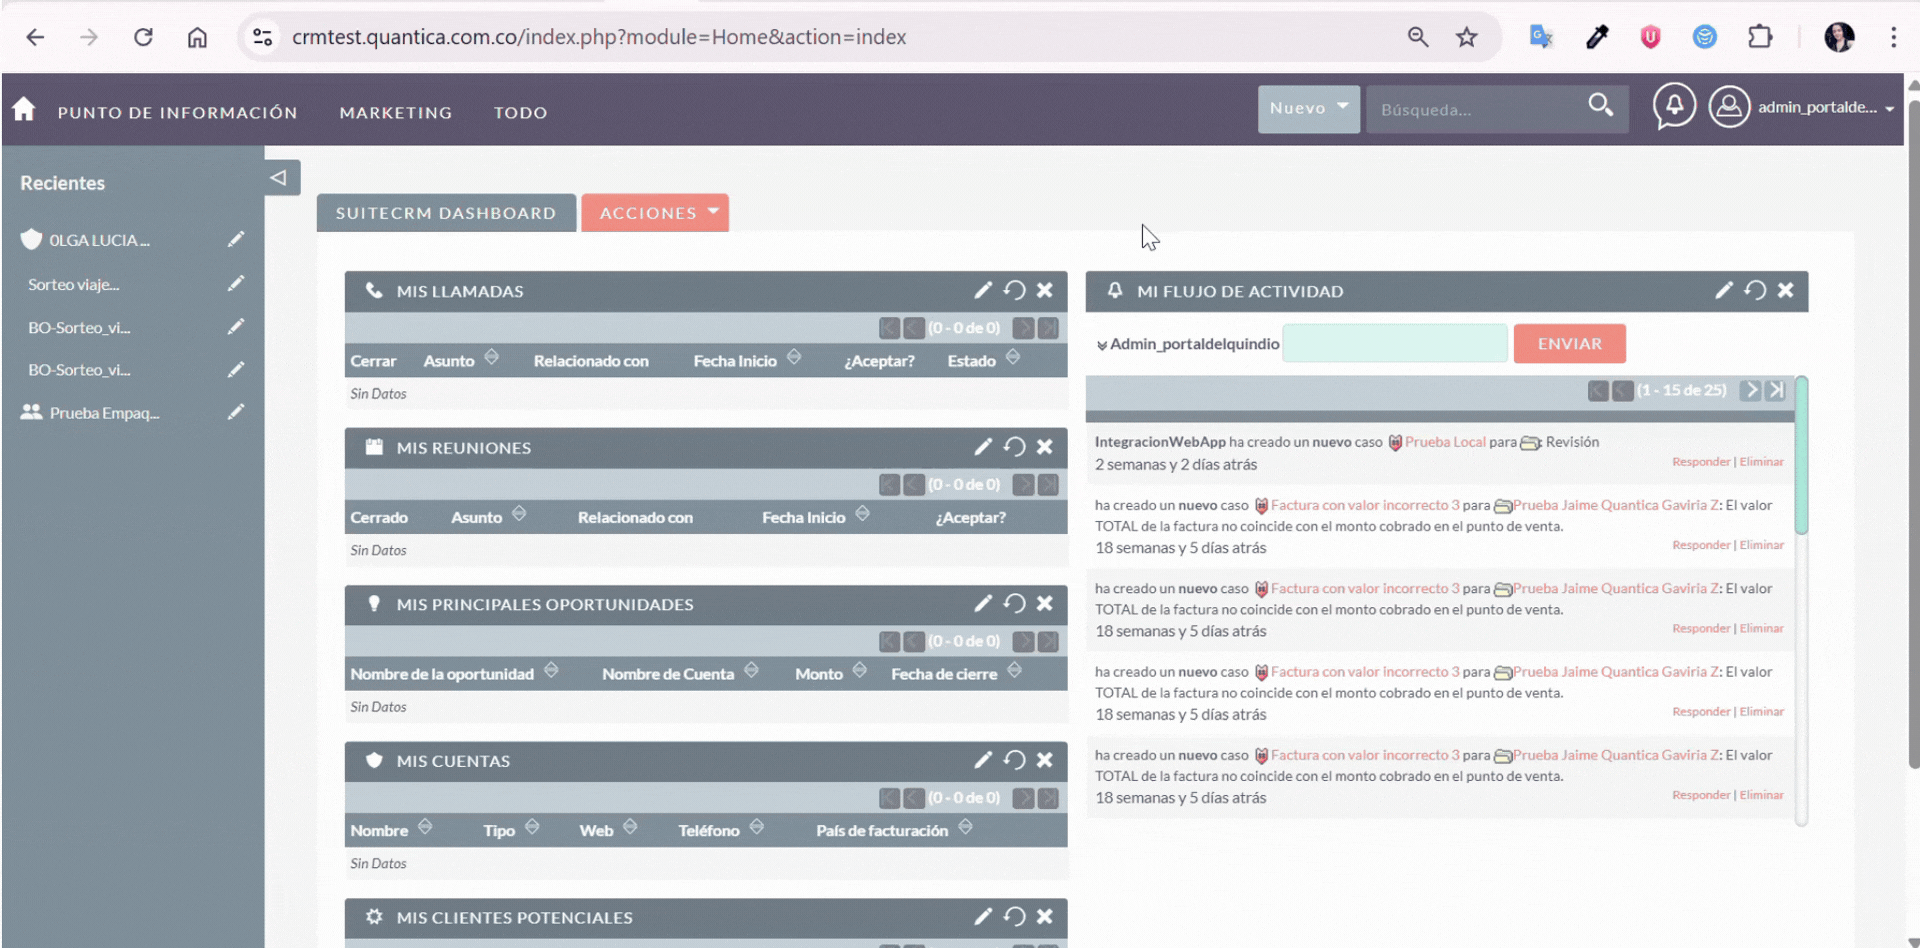1920x948 pixels.
Task: Click the home icon in navigation bar
Action: tap(24, 110)
